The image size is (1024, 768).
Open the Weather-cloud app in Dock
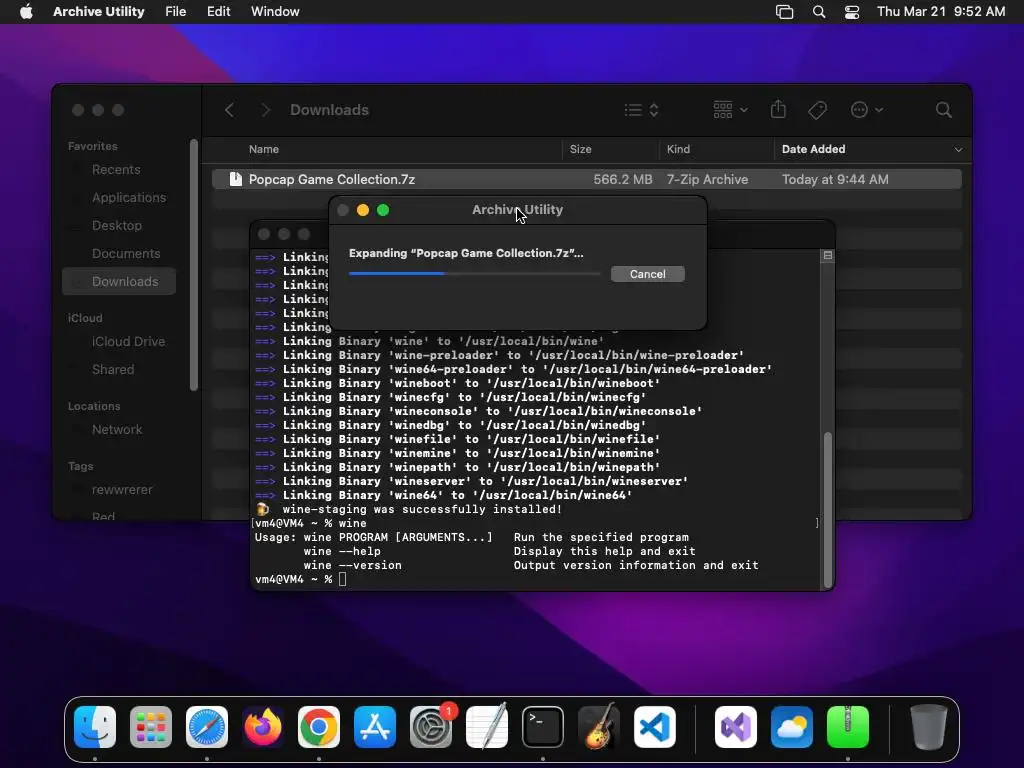[x=792, y=727]
